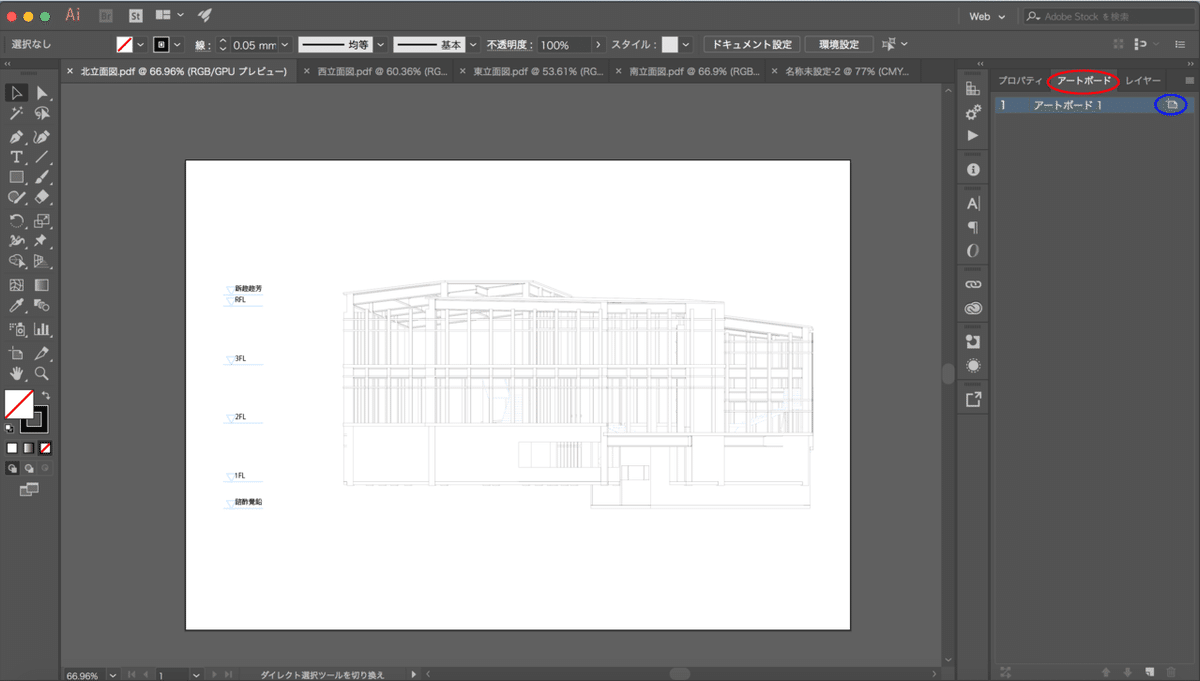1200x681 pixels.
Task: Select the Column Graph tool
Action: 42,329
